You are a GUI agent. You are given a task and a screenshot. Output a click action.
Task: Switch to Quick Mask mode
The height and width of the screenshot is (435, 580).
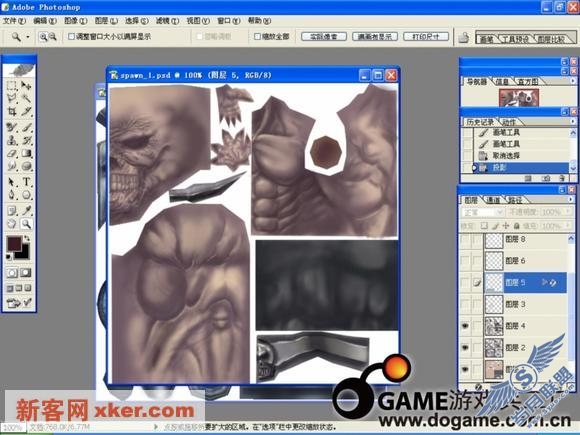pyautogui.click(x=26, y=273)
